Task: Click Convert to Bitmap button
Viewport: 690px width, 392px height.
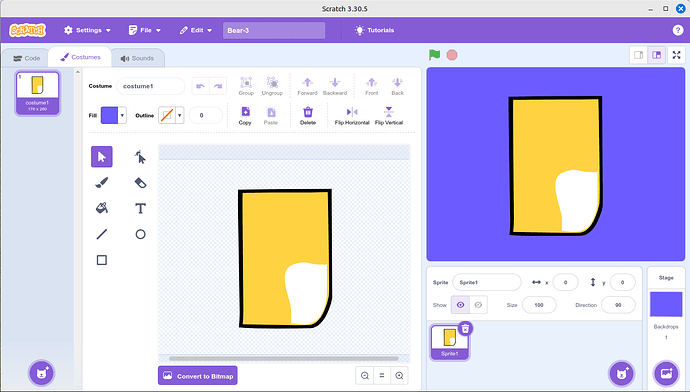Action: (198, 376)
